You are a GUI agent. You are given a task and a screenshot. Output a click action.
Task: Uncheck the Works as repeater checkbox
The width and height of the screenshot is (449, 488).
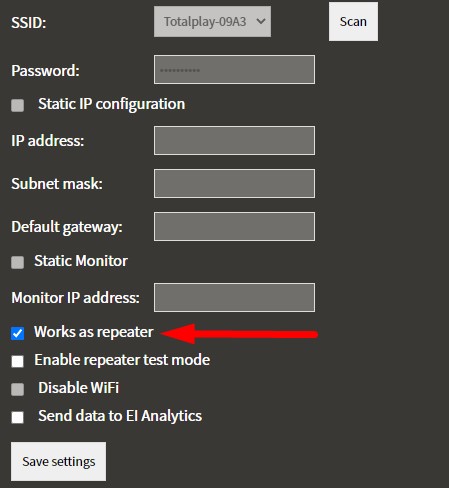(x=17, y=333)
